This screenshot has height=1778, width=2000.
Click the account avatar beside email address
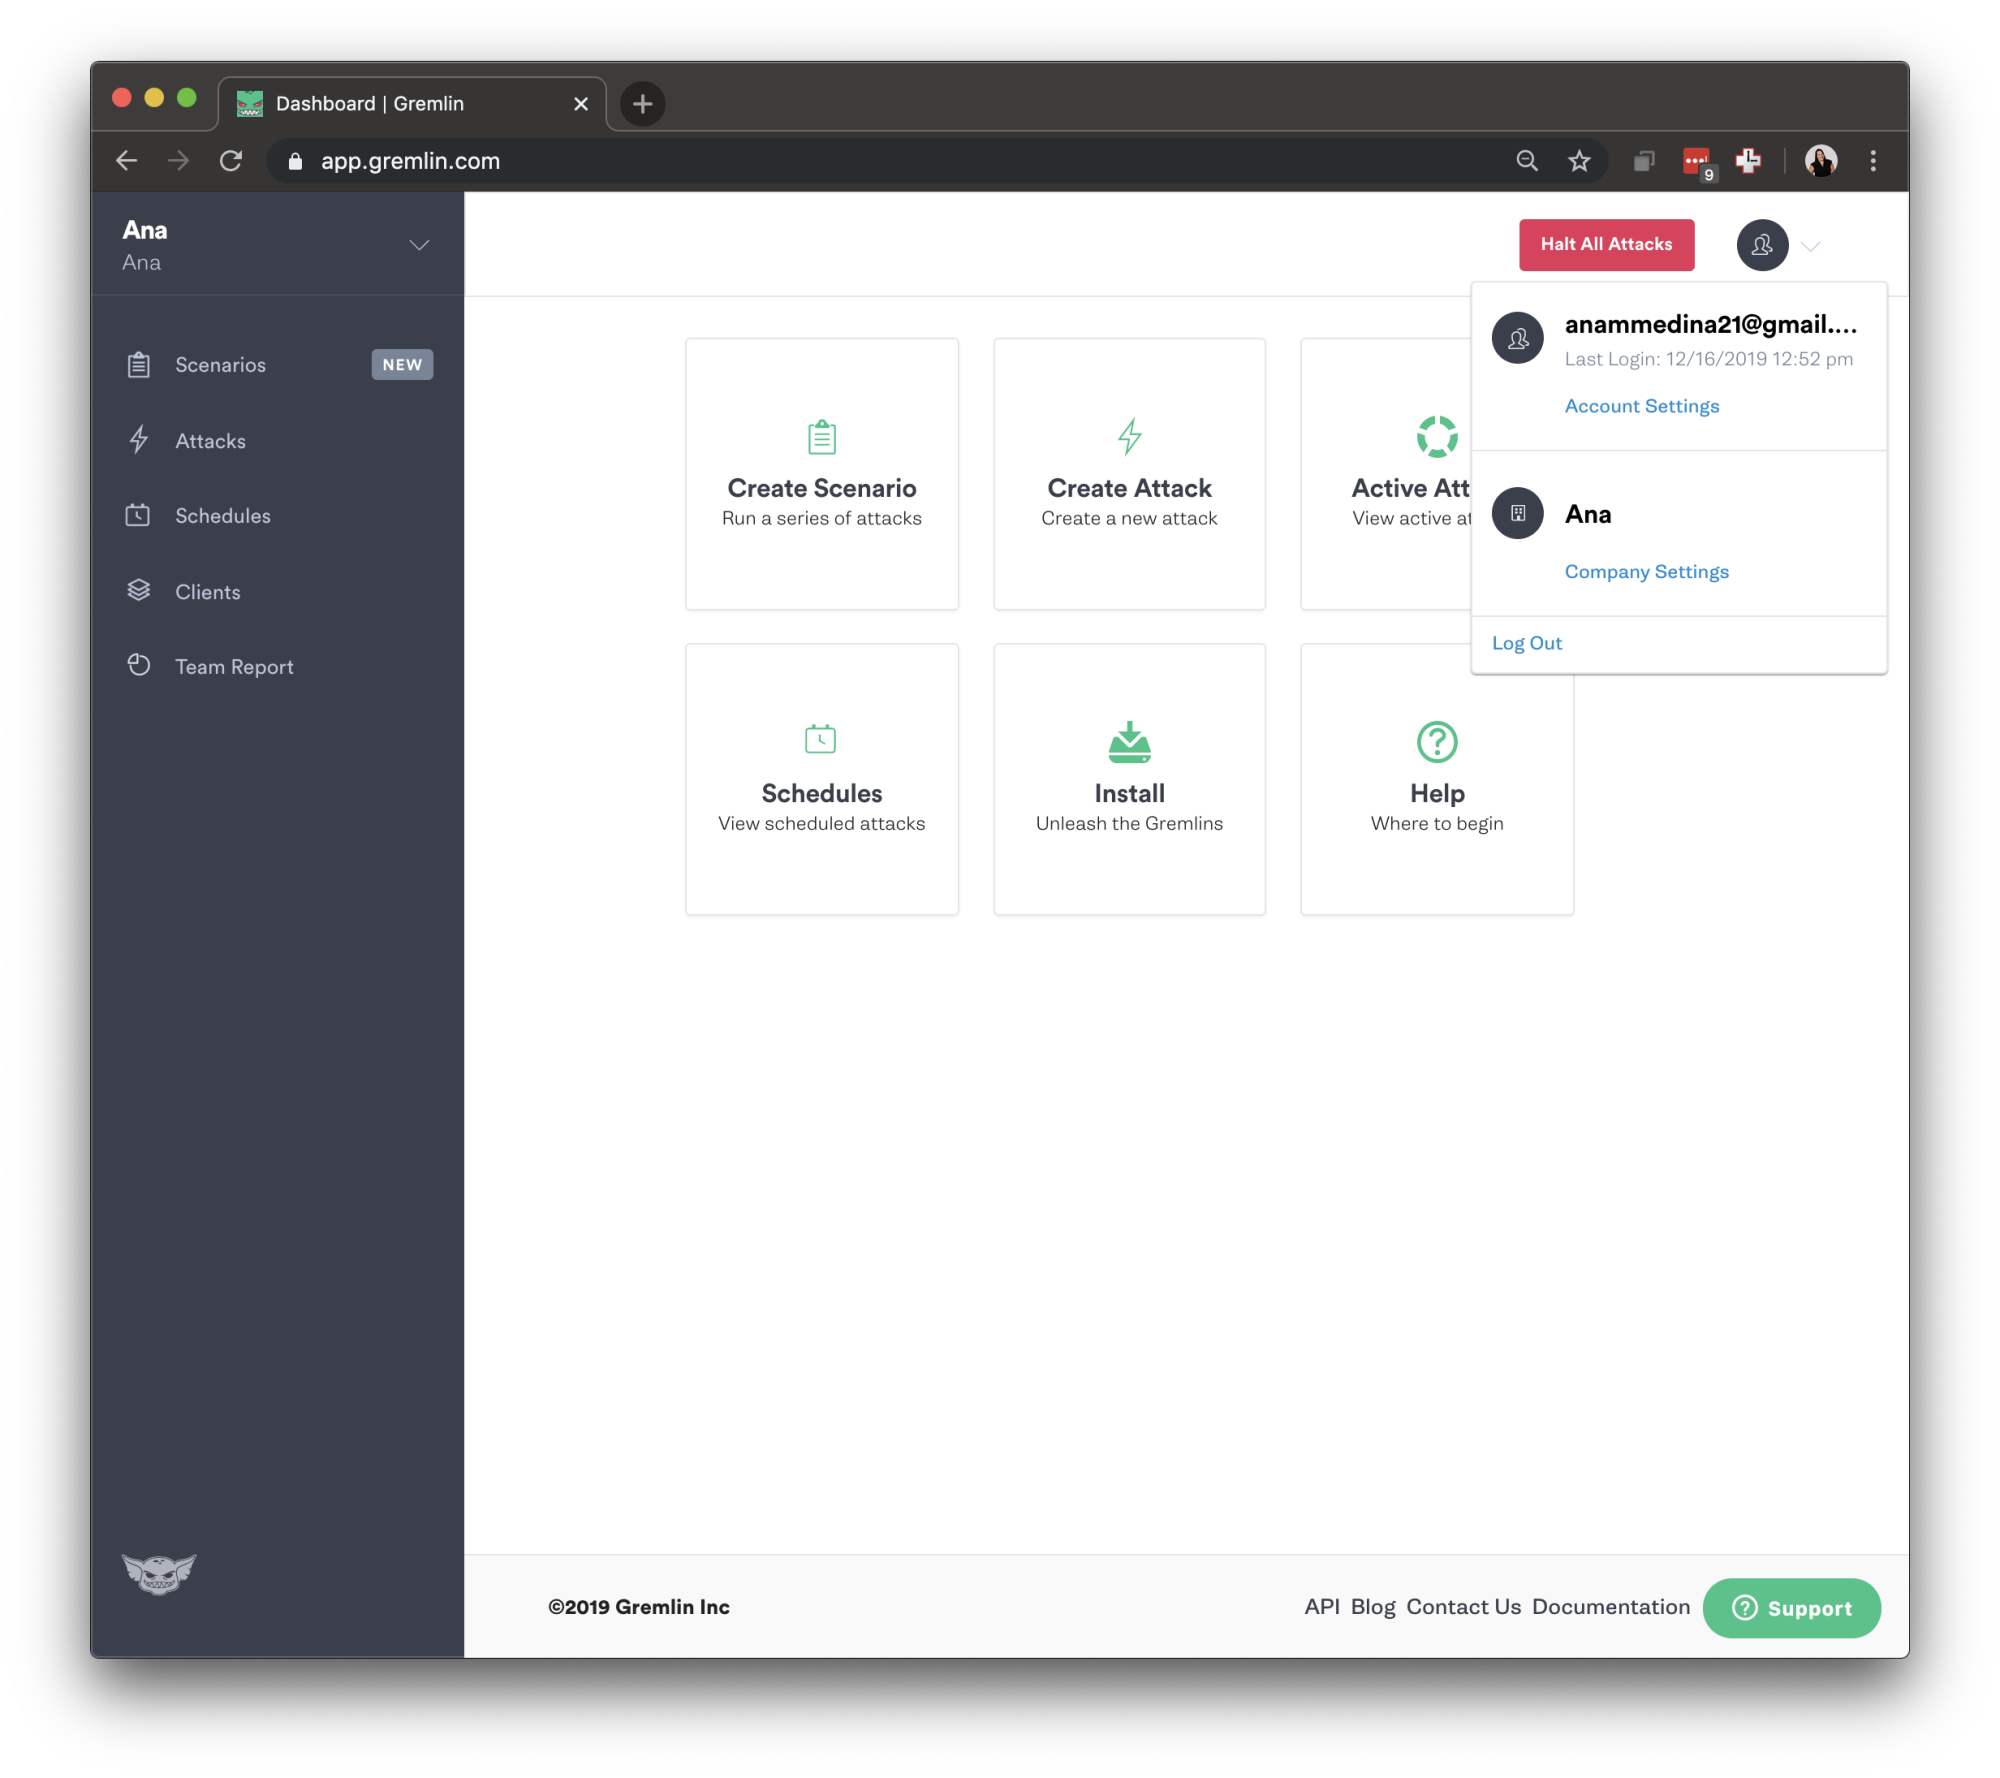[1518, 338]
